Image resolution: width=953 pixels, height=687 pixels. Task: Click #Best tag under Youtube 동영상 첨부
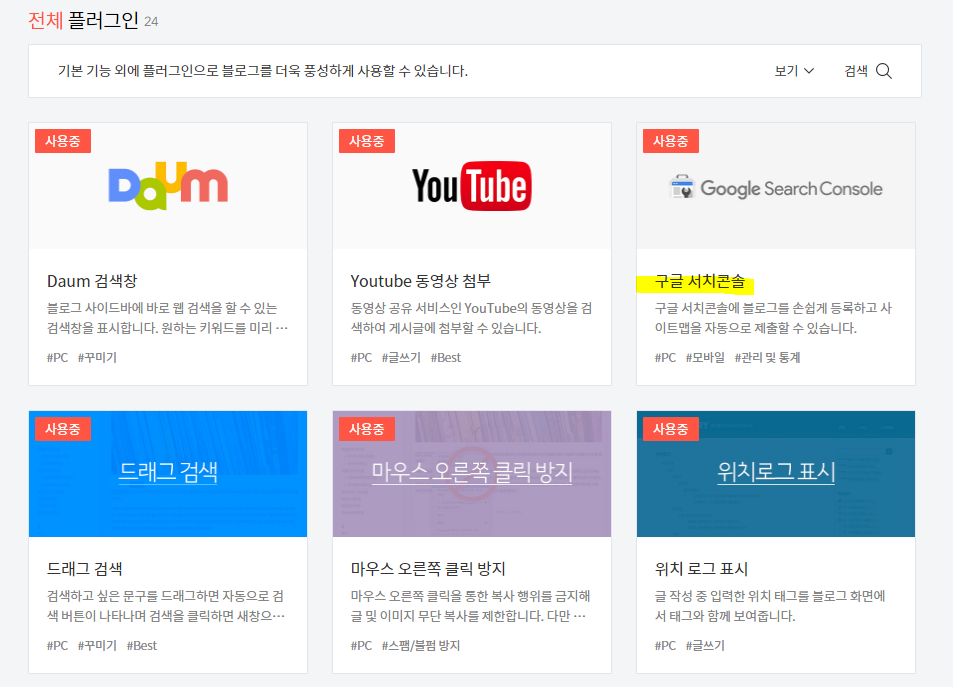446,357
